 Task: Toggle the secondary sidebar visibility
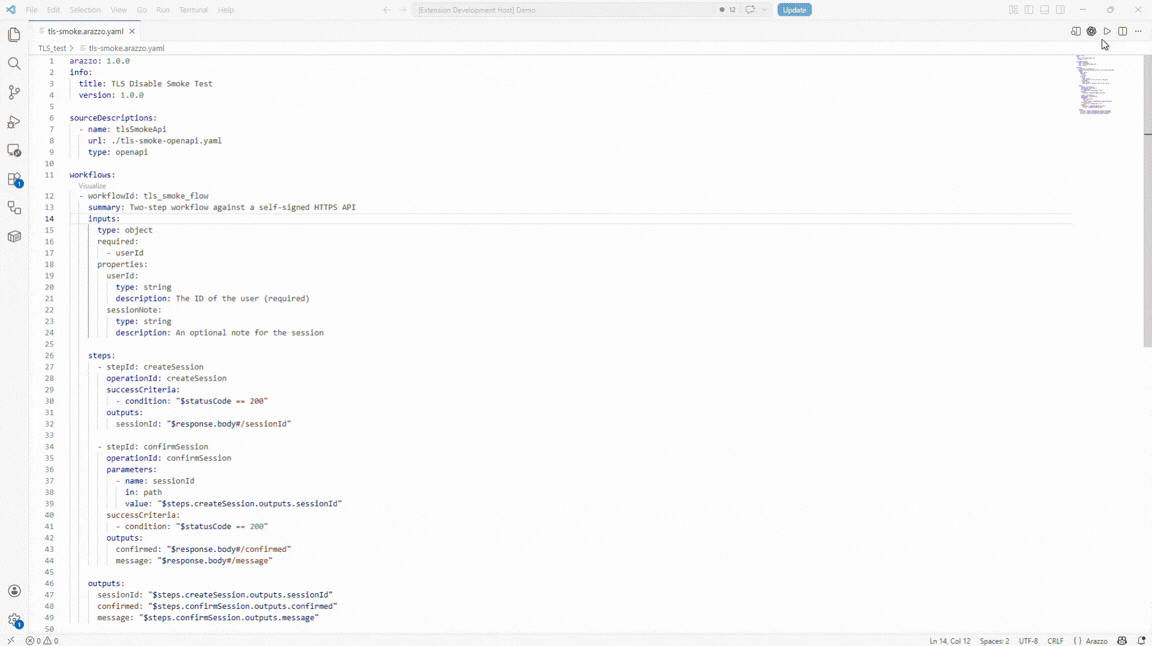1060,10
